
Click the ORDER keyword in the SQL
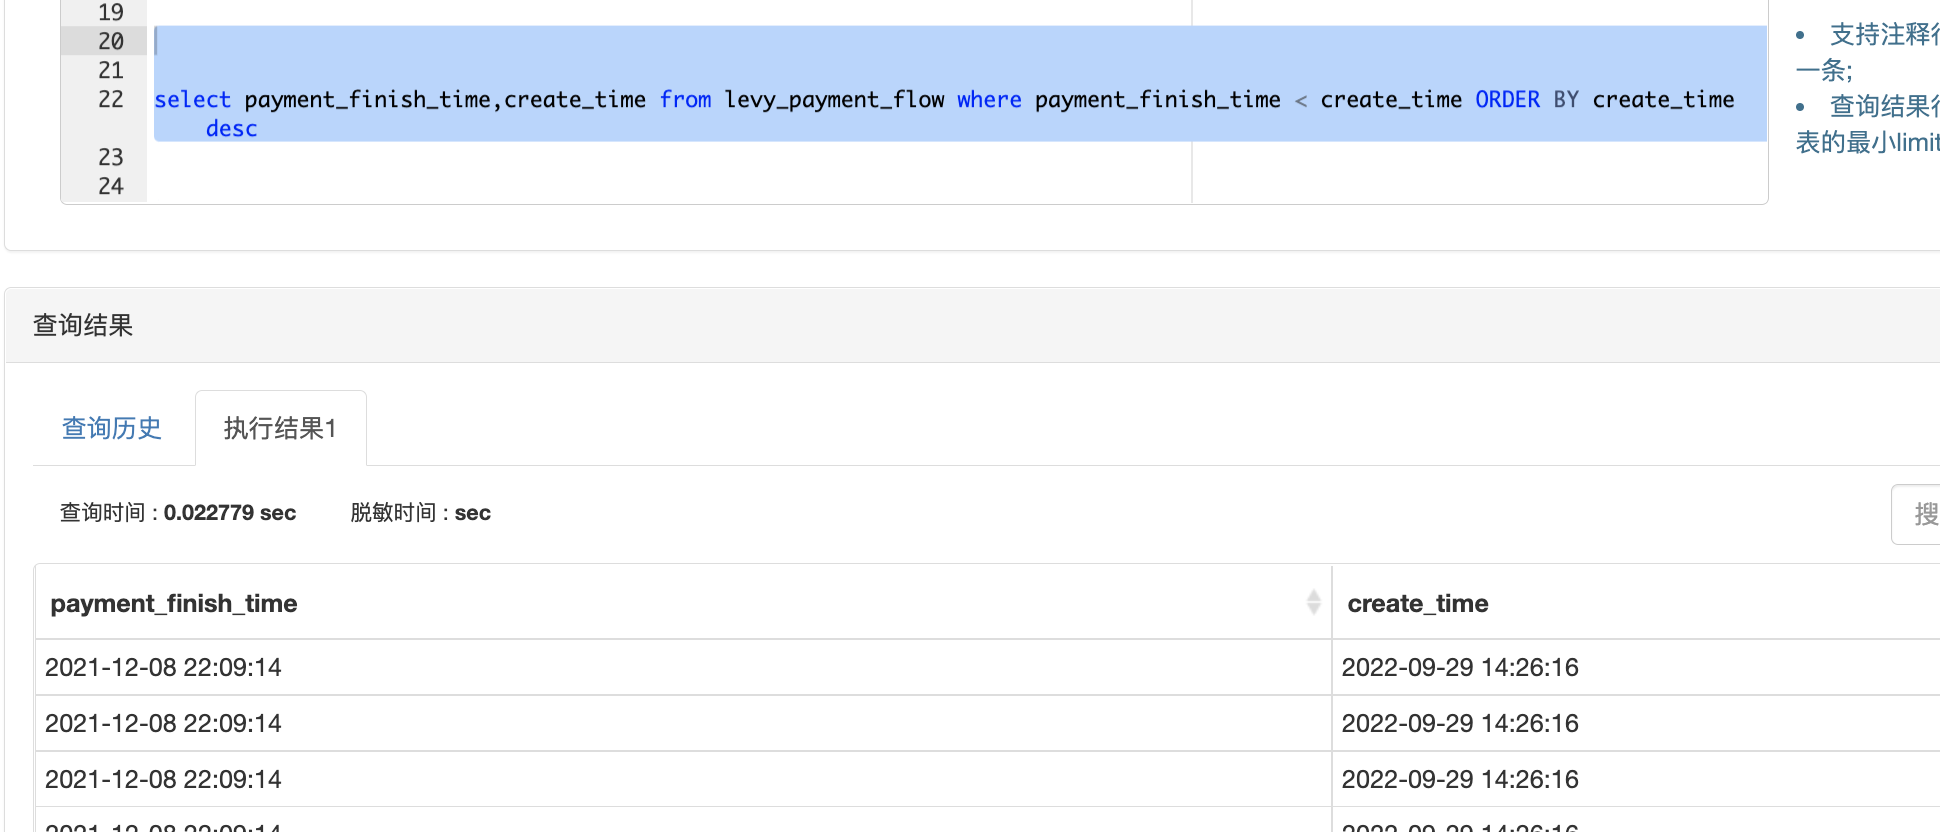(x=1507, y=100)
